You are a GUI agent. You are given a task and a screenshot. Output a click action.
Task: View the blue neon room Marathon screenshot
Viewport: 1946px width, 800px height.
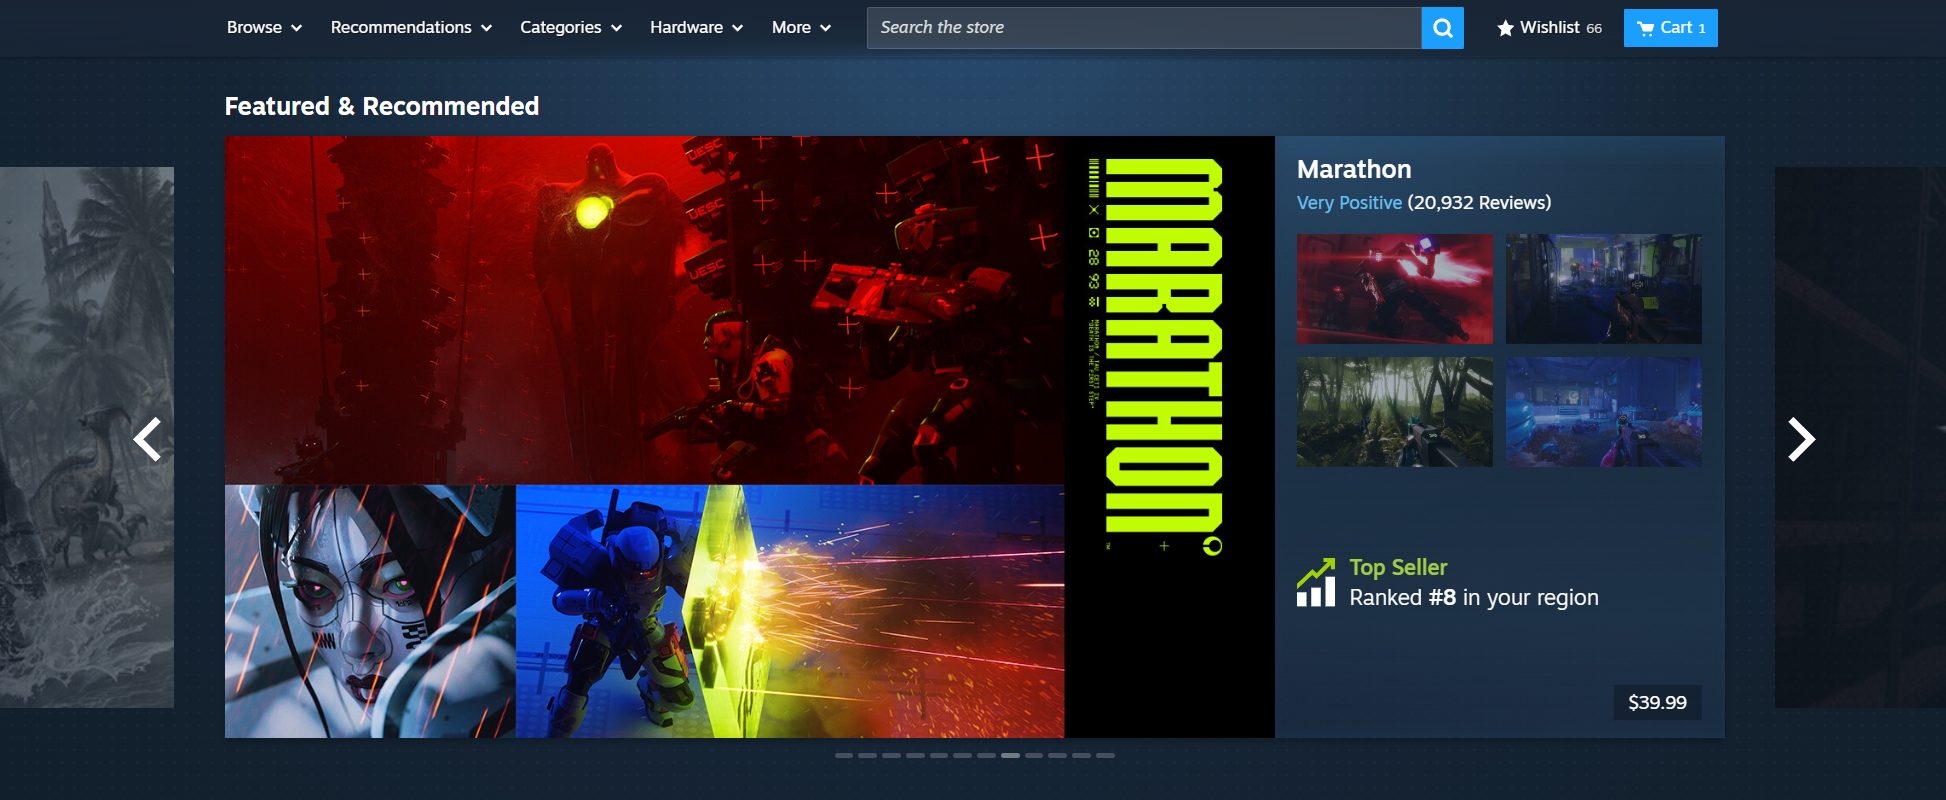(1604, 412)
